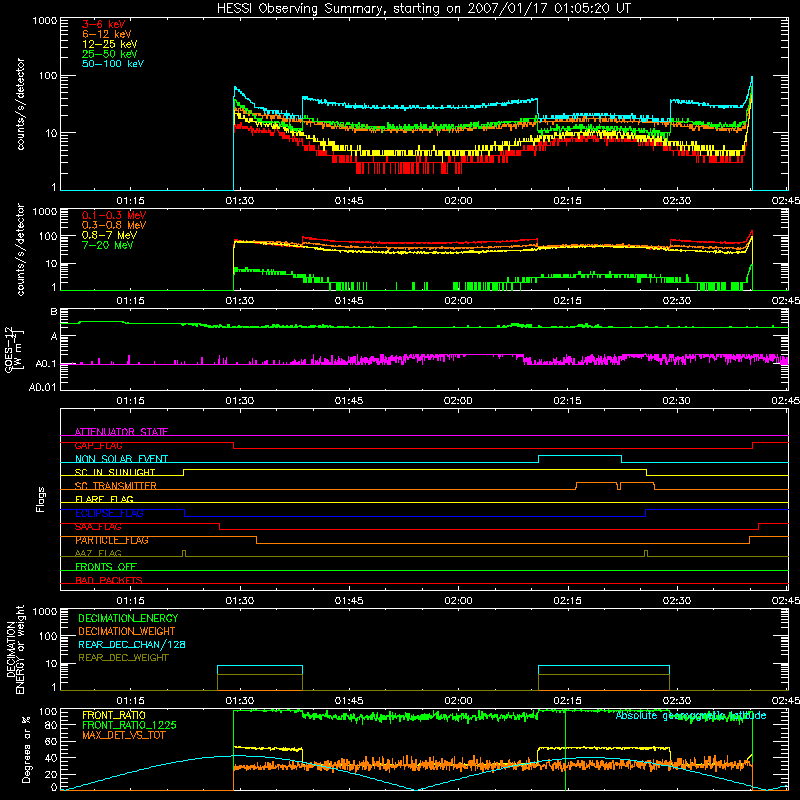
Task: Choose the REAR_DEC_CHAN/128 legend label
Action: click(x=132, y=644)
